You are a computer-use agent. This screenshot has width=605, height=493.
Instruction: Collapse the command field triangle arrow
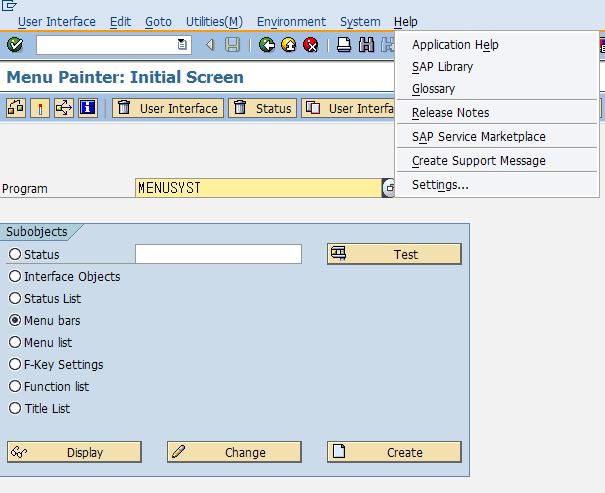(x=210, y=45)
